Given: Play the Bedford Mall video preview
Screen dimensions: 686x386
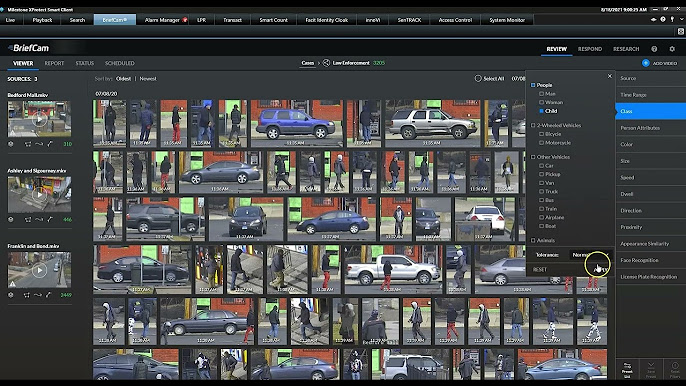Looking at the screenshot, I should pyautogui.click(x=39, y=119).
